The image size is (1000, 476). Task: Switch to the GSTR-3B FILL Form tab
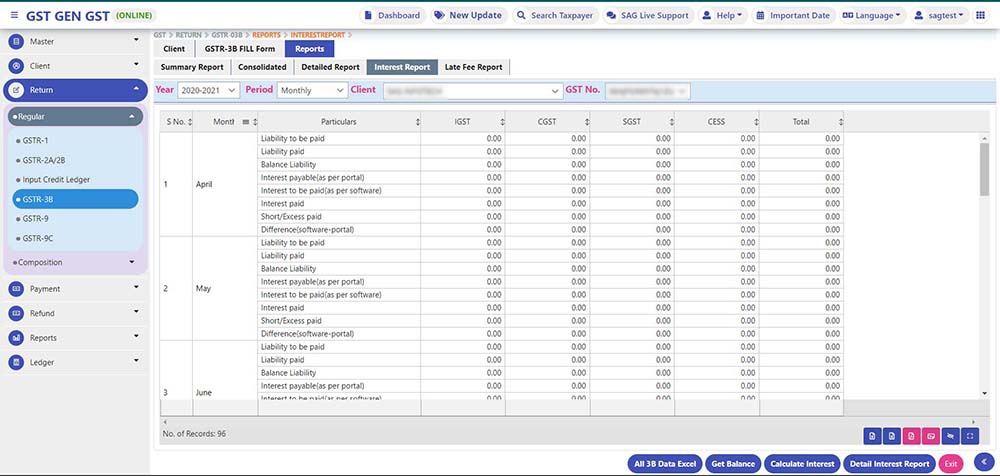pyautogui.click(x=238, y=48)
